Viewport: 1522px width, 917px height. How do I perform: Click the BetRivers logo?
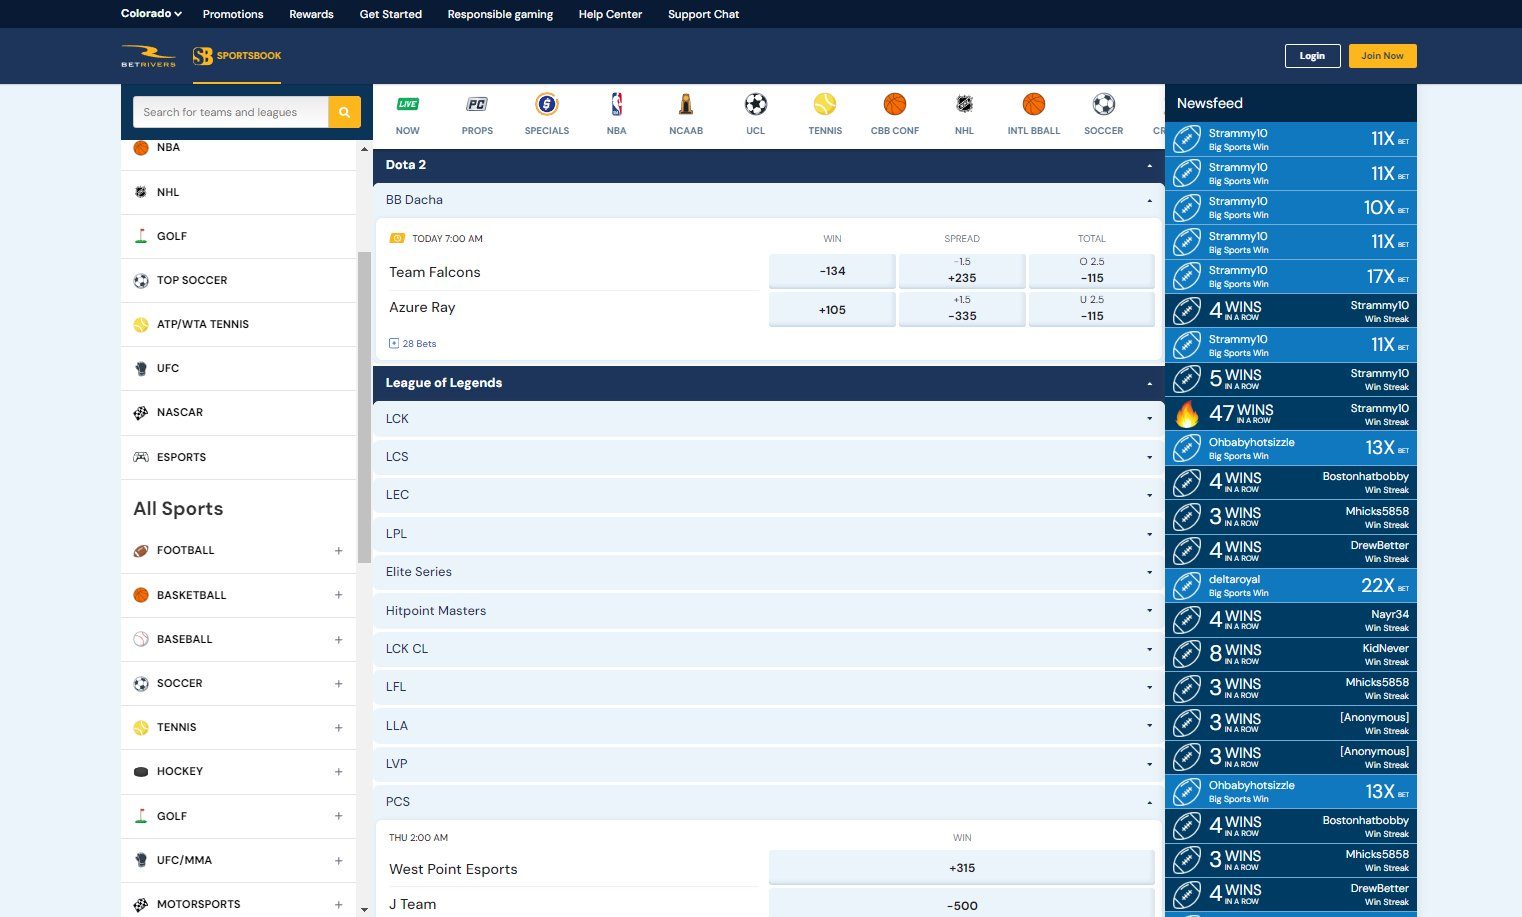148,56
